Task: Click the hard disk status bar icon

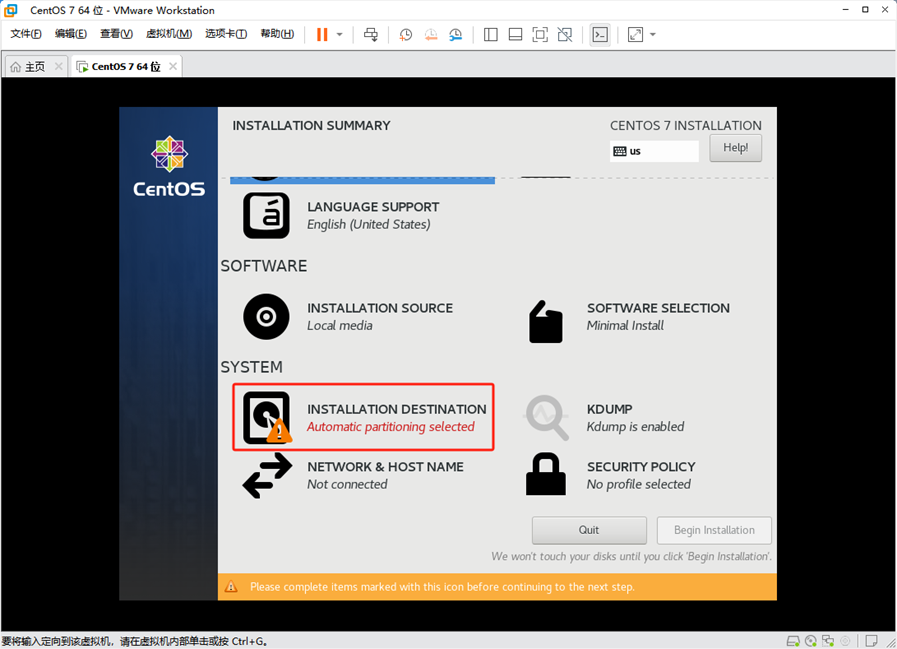Action: (x=793, y=641)
